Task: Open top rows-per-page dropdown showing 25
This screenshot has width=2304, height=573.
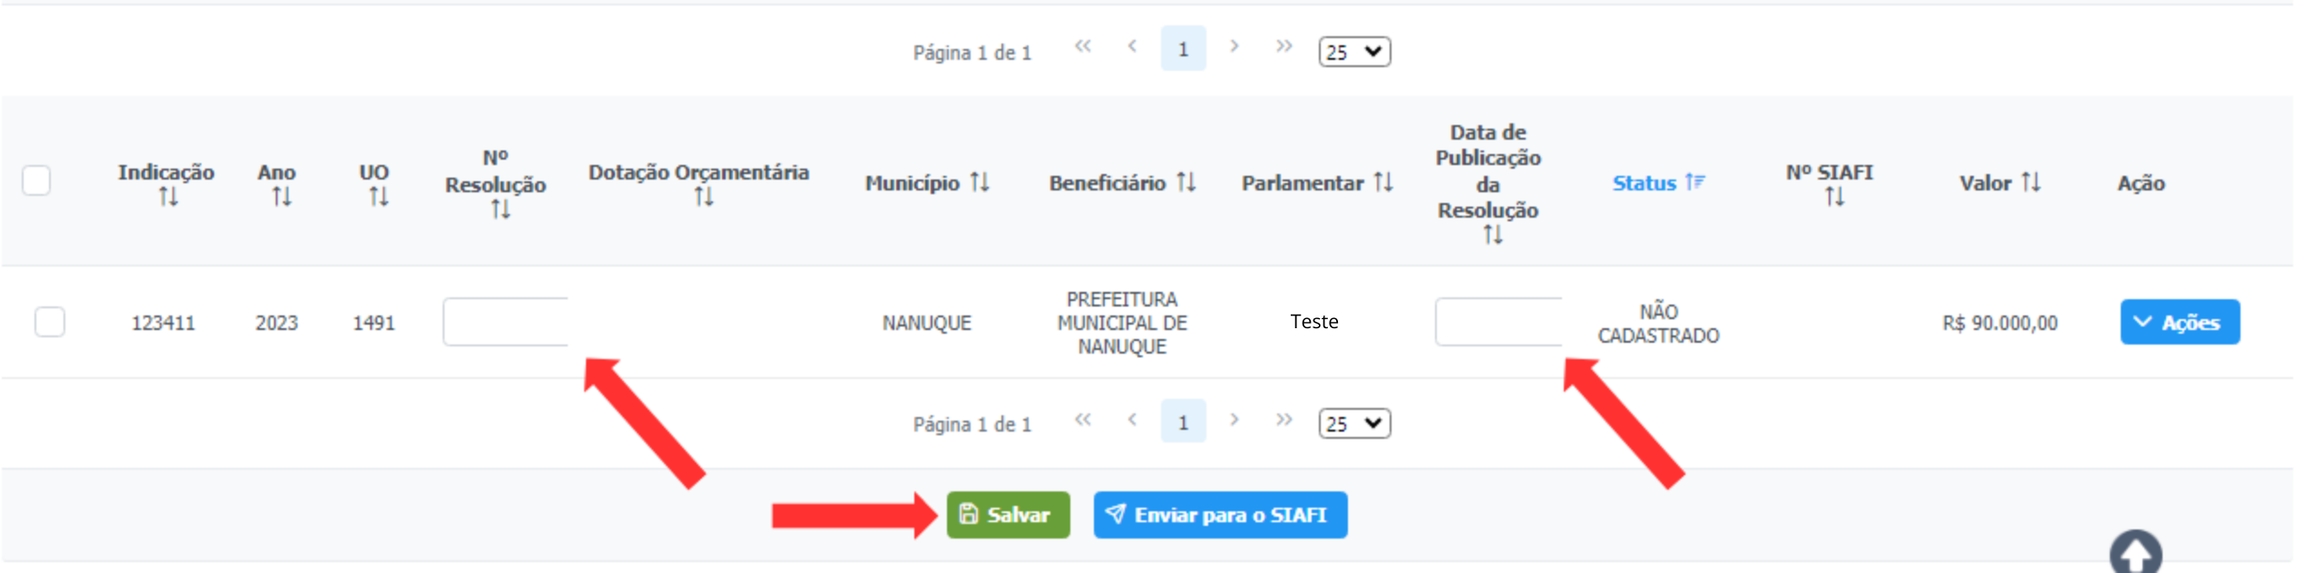Action: pyautogui.click(x=1354, y=52)
